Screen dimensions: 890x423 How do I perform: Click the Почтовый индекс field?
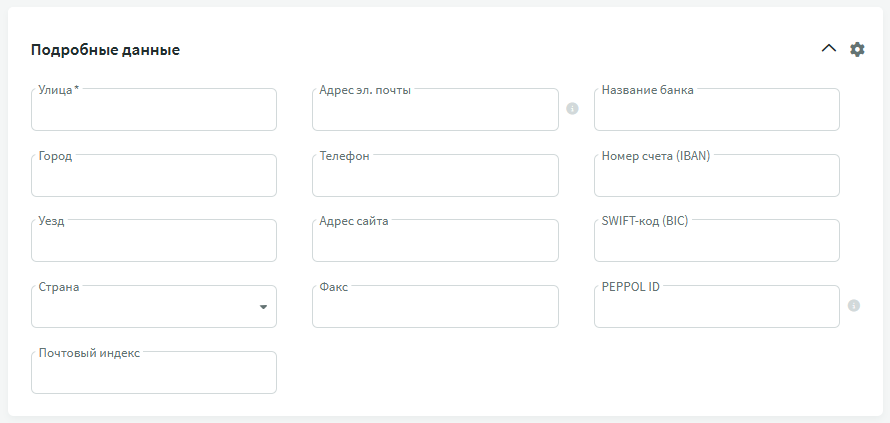click(x=153, y=375)
